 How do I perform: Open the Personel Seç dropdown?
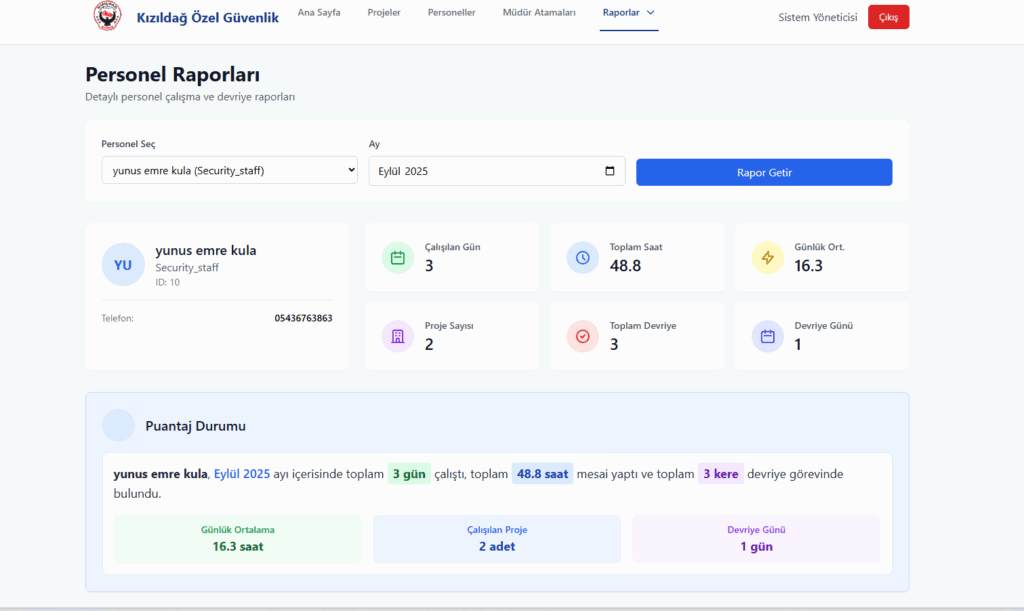click(x=229, y=171)
